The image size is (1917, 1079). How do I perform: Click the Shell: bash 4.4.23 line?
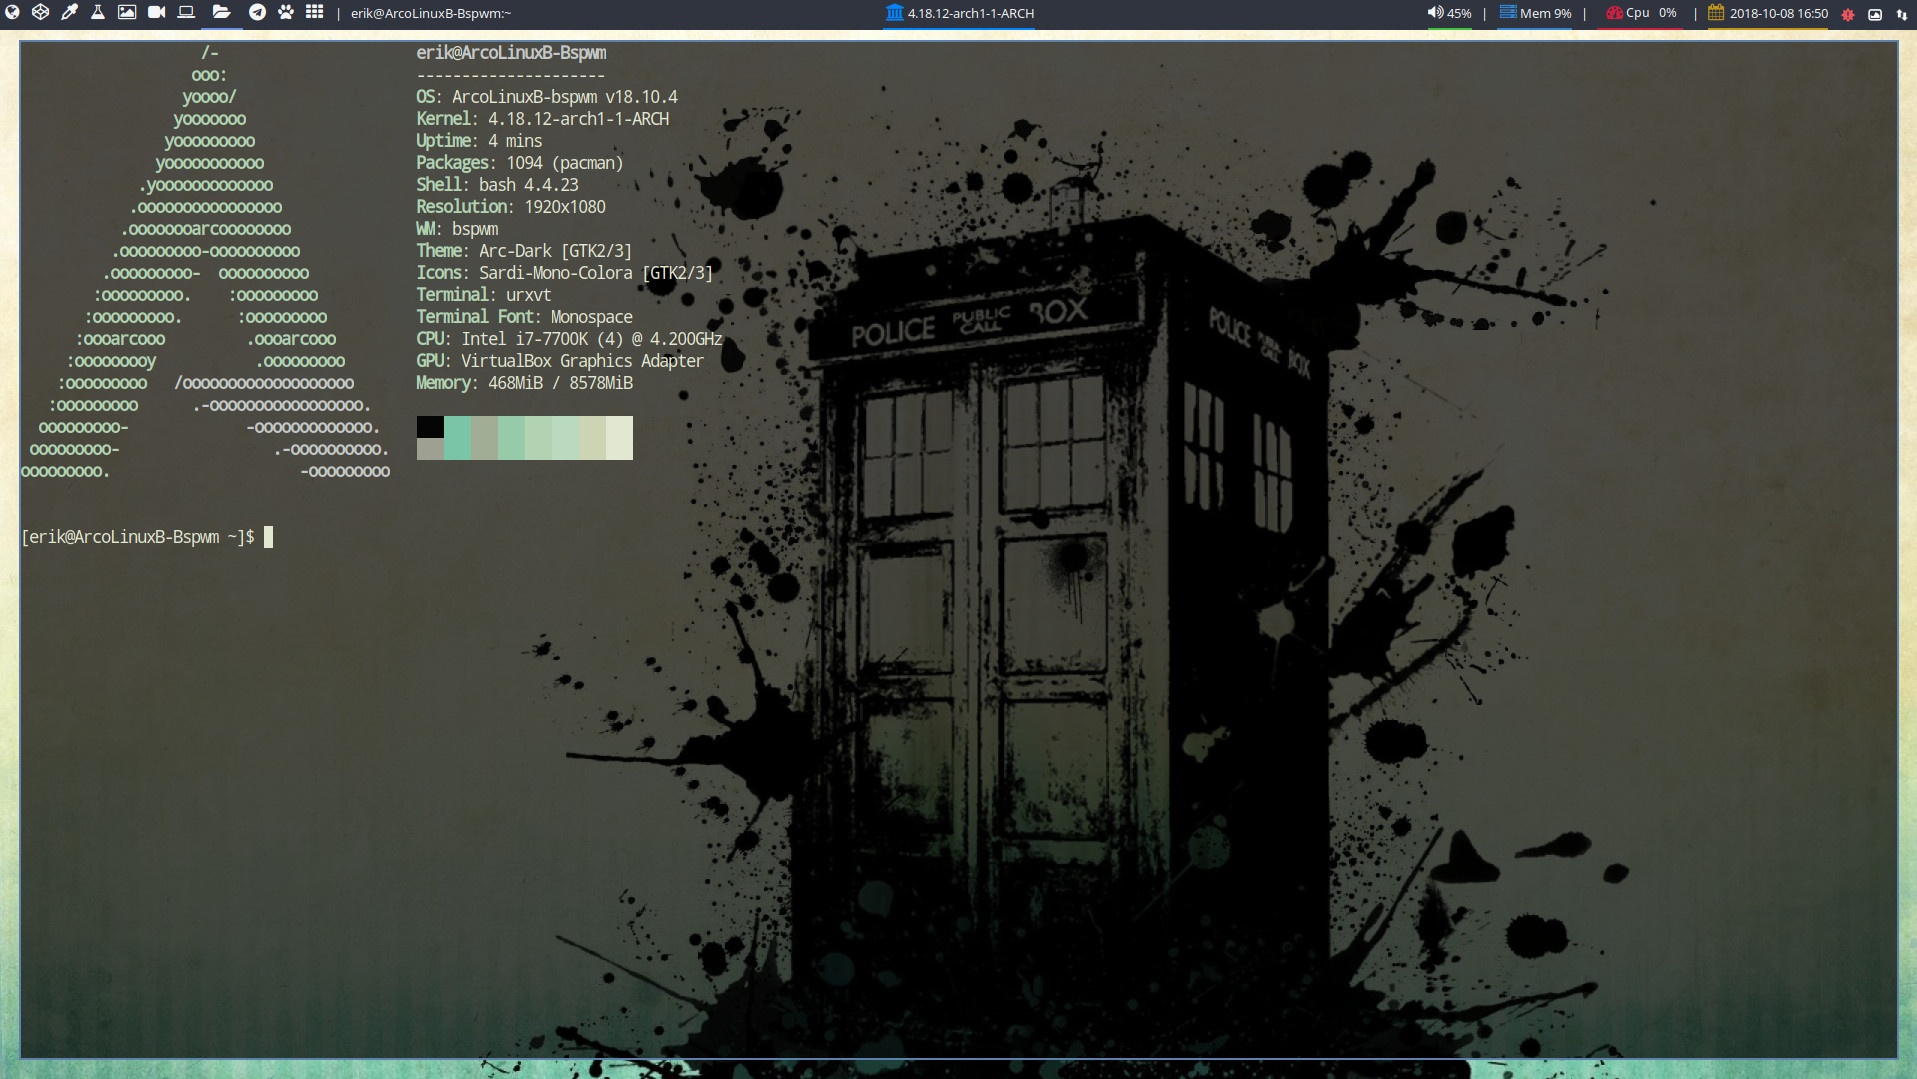(497, 185)
